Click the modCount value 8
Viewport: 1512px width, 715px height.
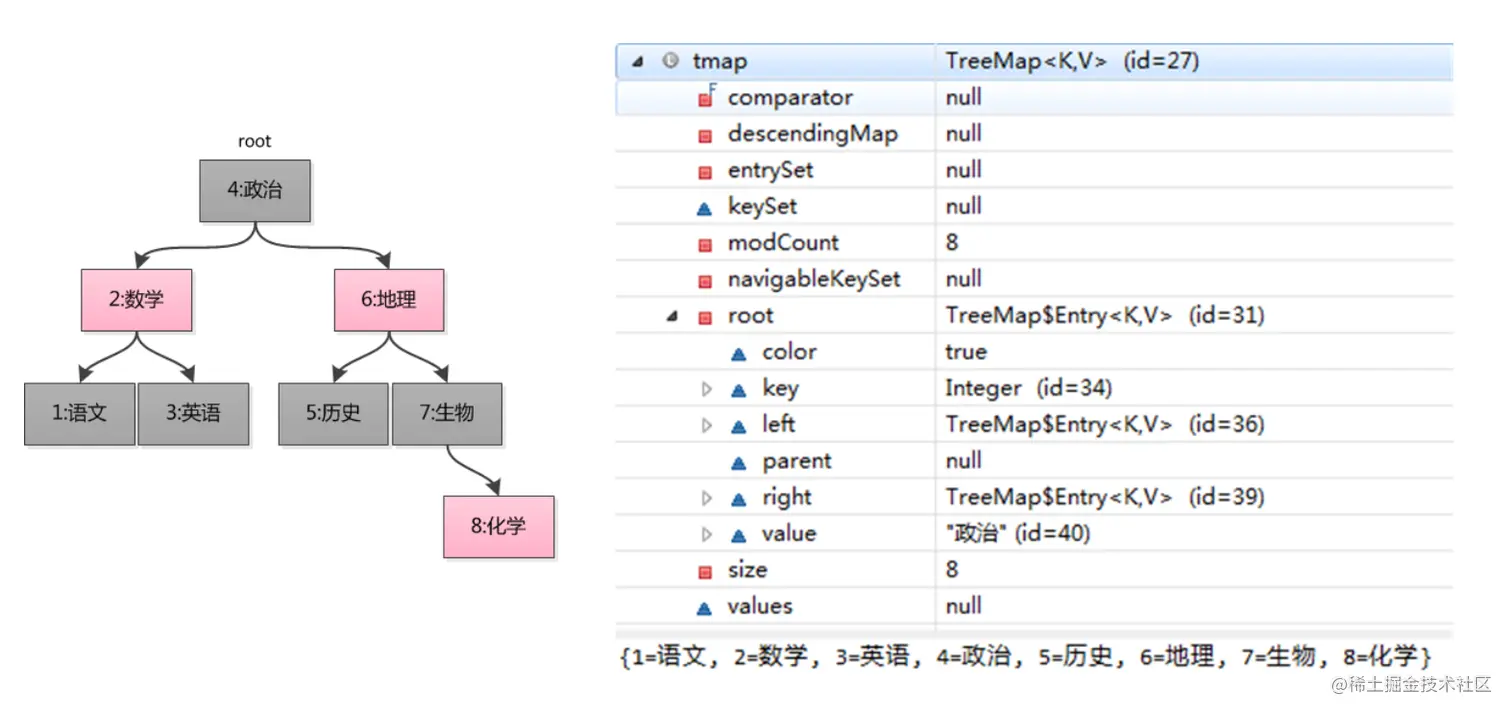[x=952, y=243]
